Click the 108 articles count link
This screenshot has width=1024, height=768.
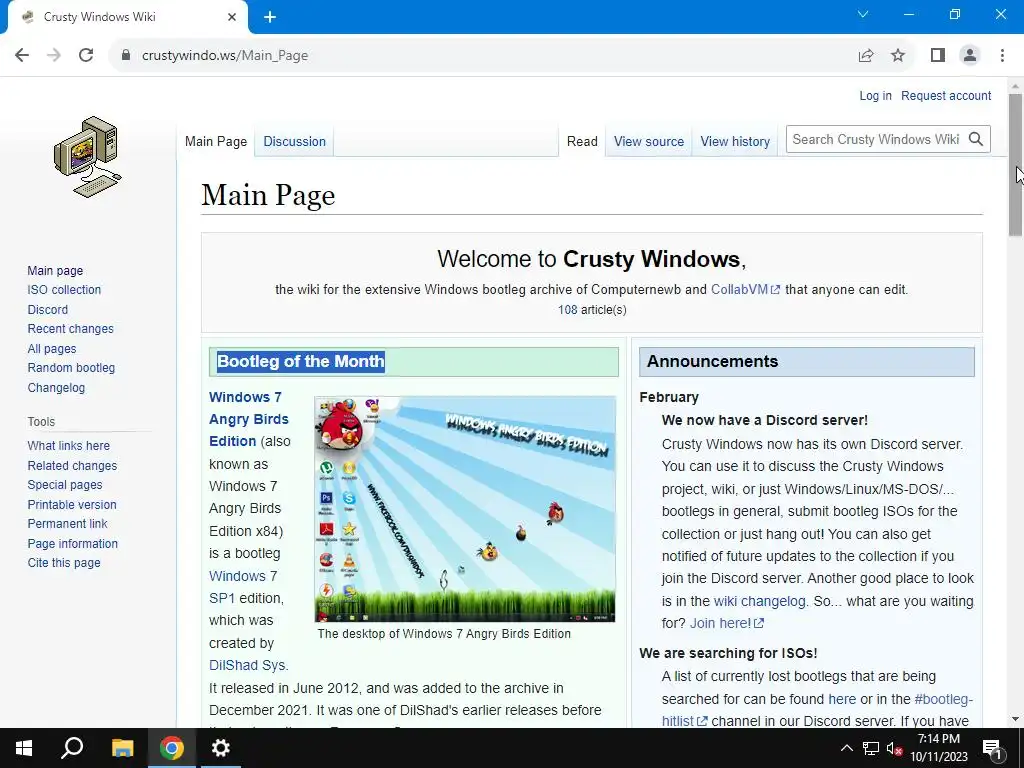[568, 310]
